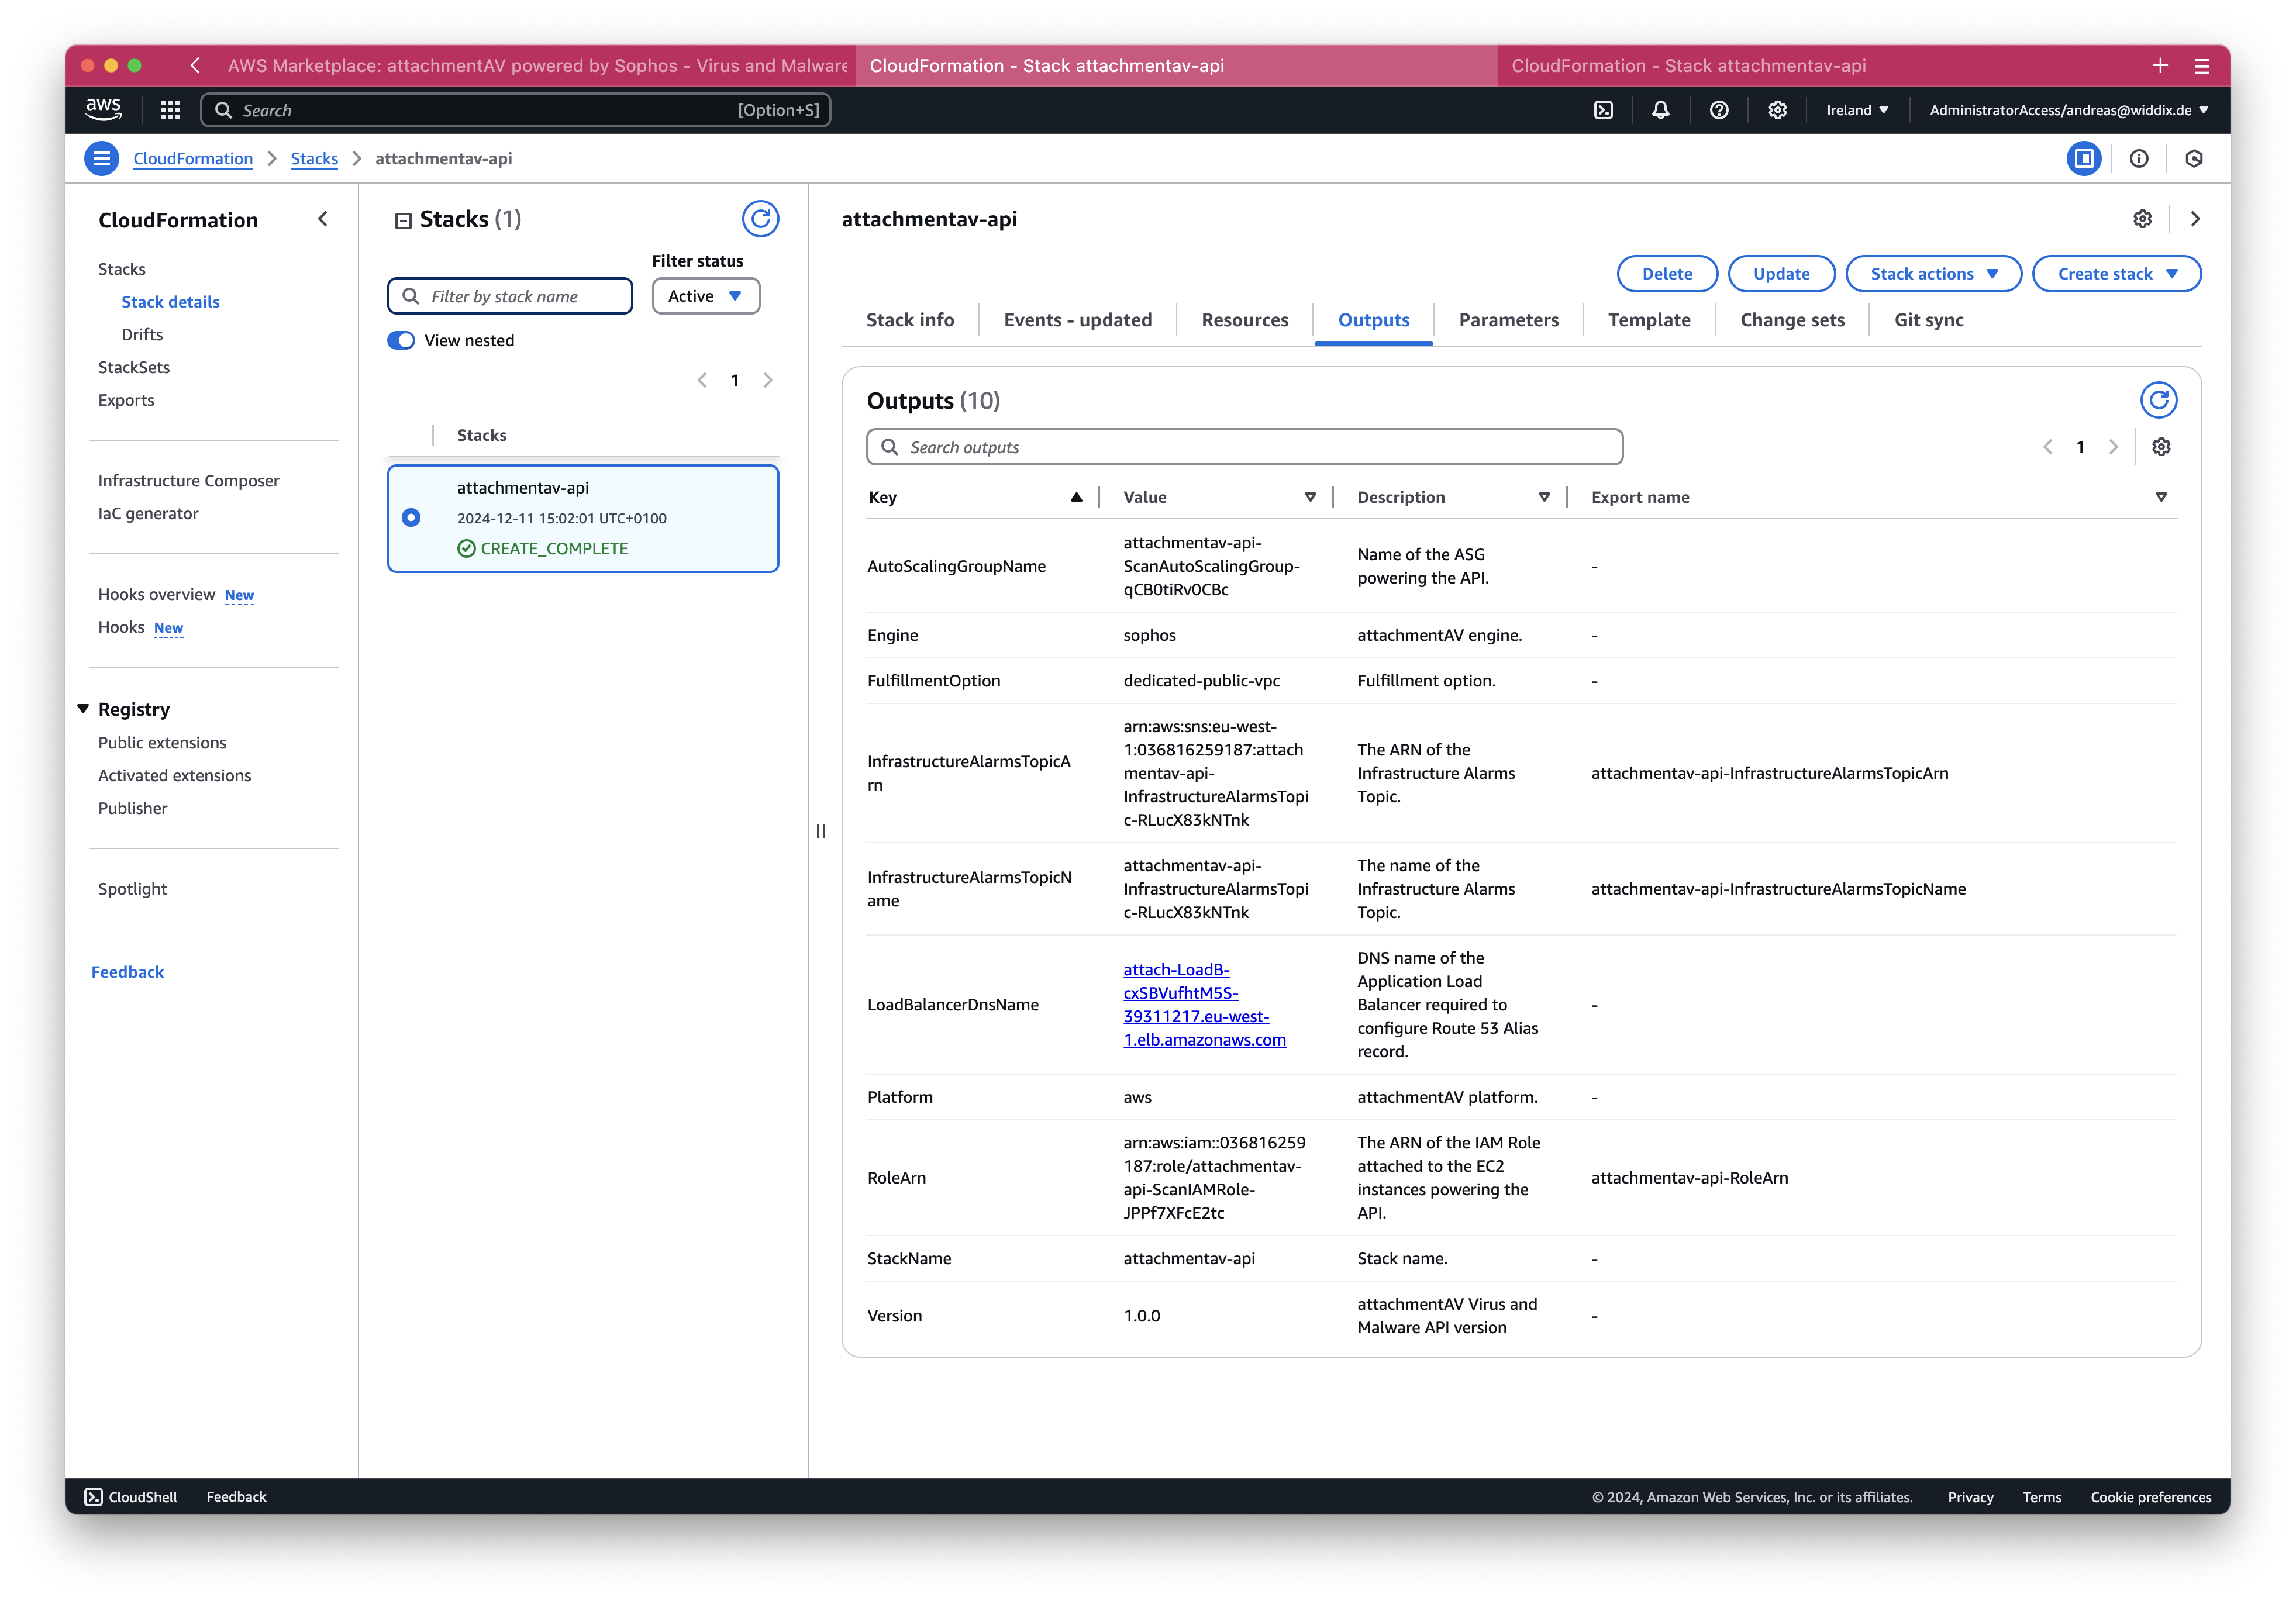Go to previous page of stacks list
This screenshot has height=1601, width=2296.
coord(702,380)
